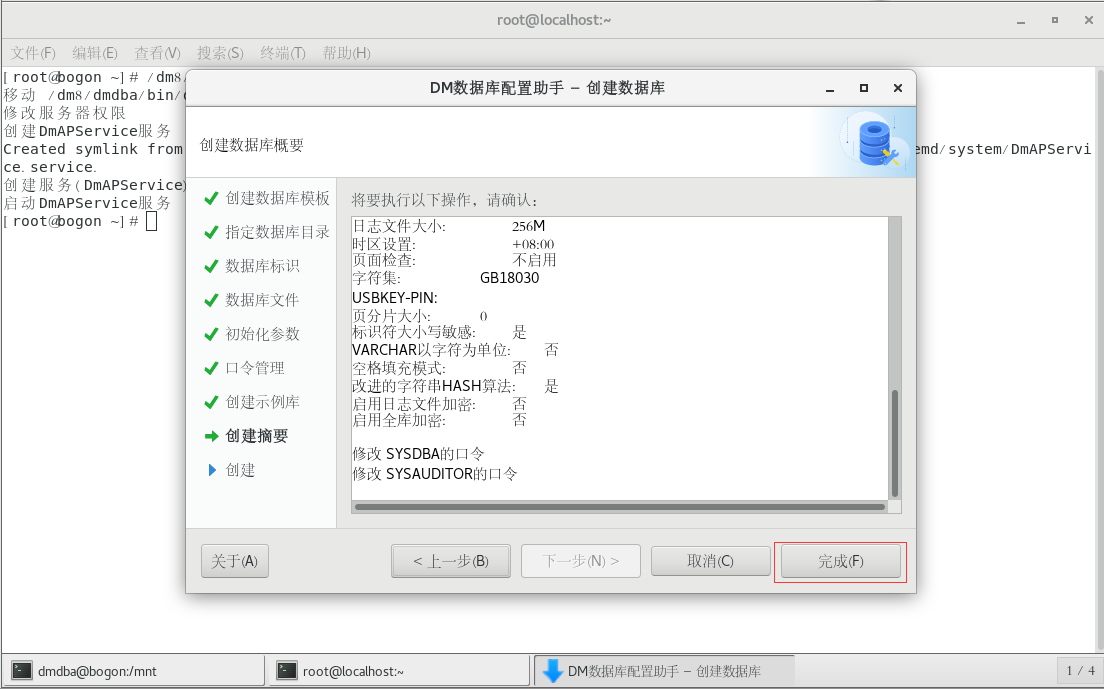Open the 终端(T) terminal menu
Viewport: 1104px width, 690px height.
282,53
